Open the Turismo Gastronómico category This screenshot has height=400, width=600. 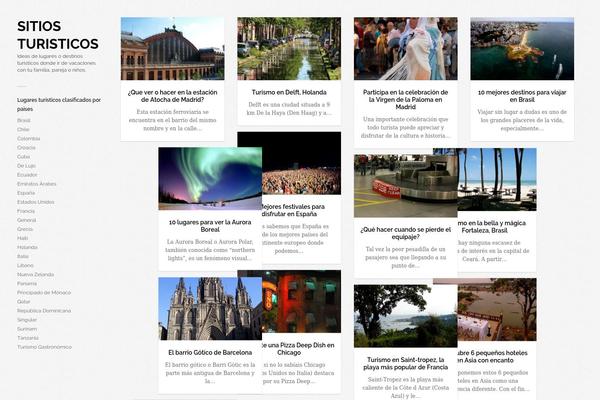[44, 347]
